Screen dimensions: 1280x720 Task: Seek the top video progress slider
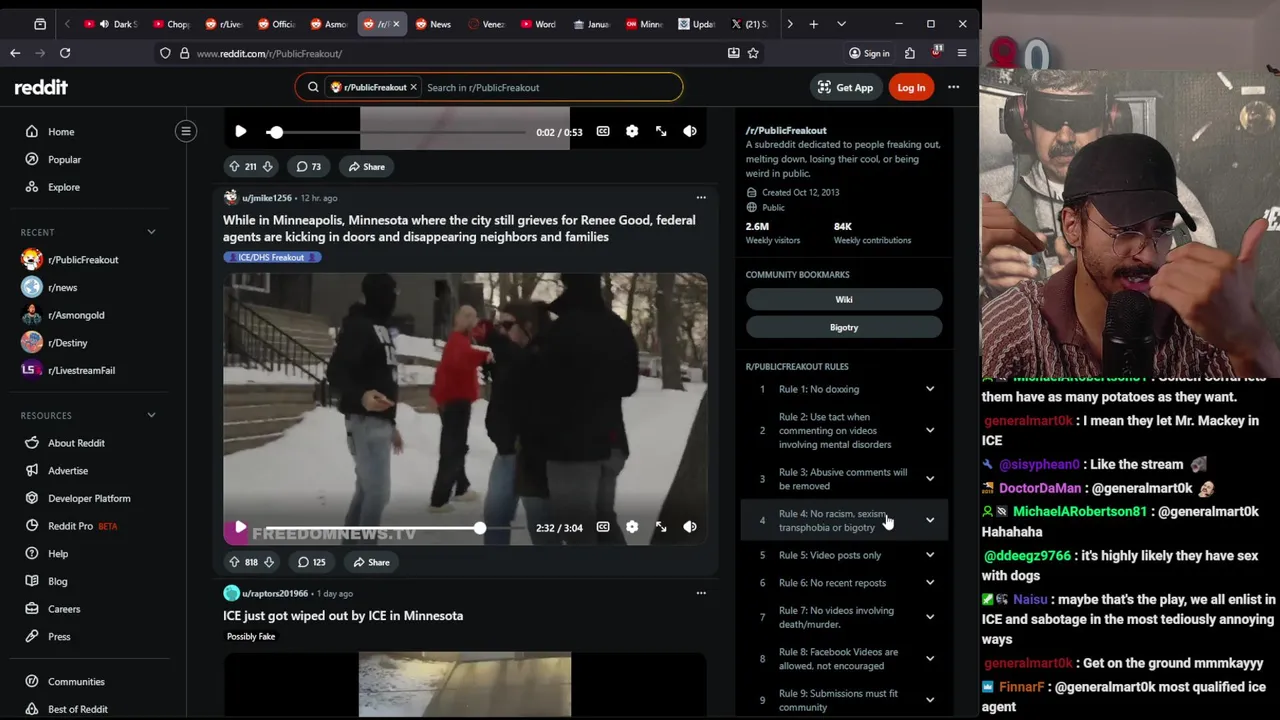pyautogui.click(x=395, y=132)
